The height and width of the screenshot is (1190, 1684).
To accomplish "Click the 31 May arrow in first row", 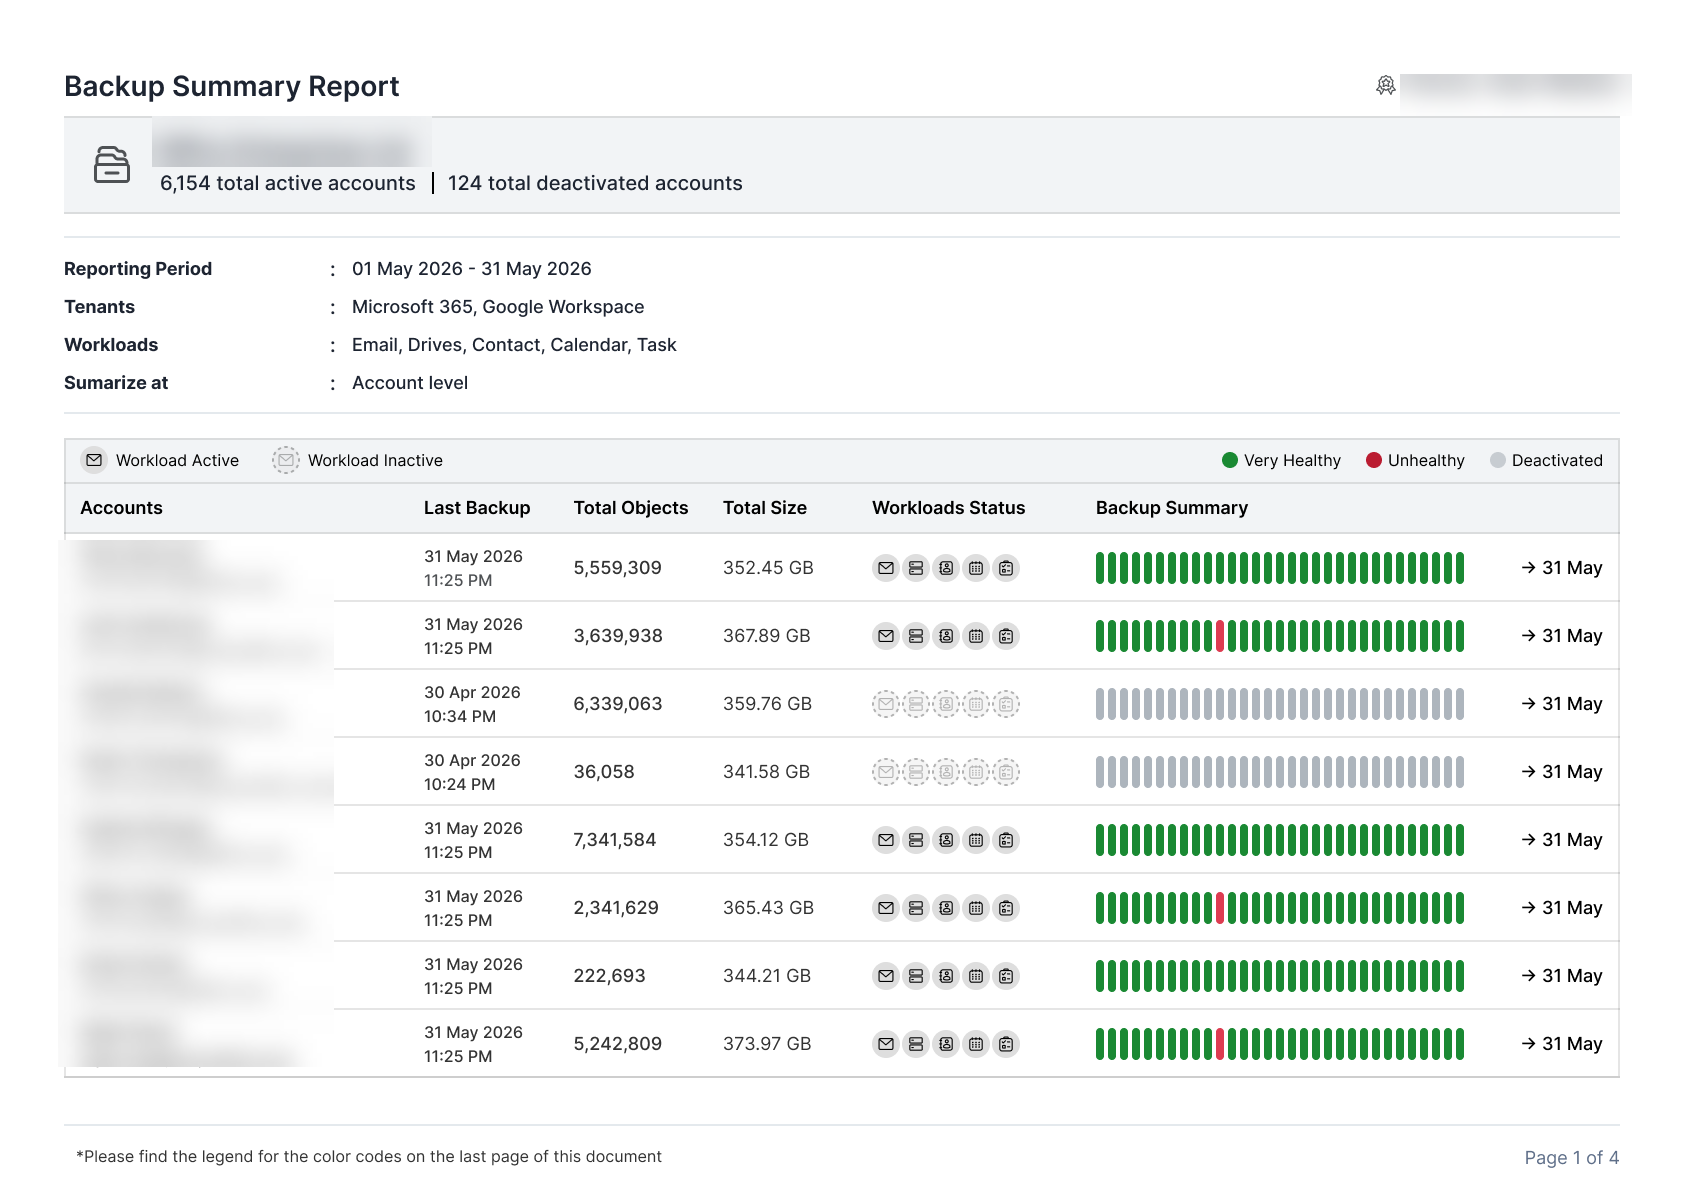I will click(1562, 568).
